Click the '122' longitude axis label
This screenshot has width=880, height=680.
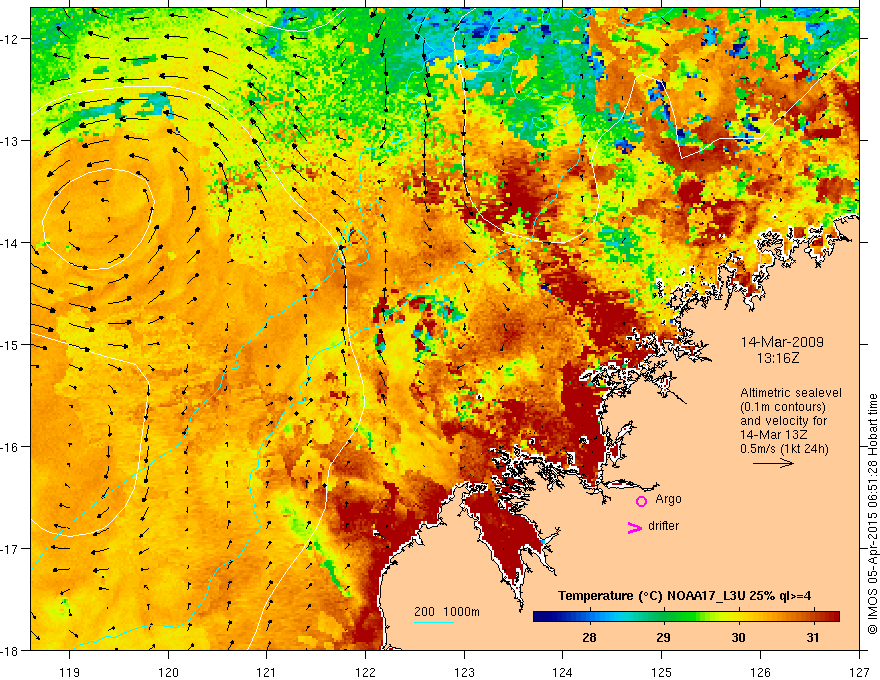coord(365,672)
